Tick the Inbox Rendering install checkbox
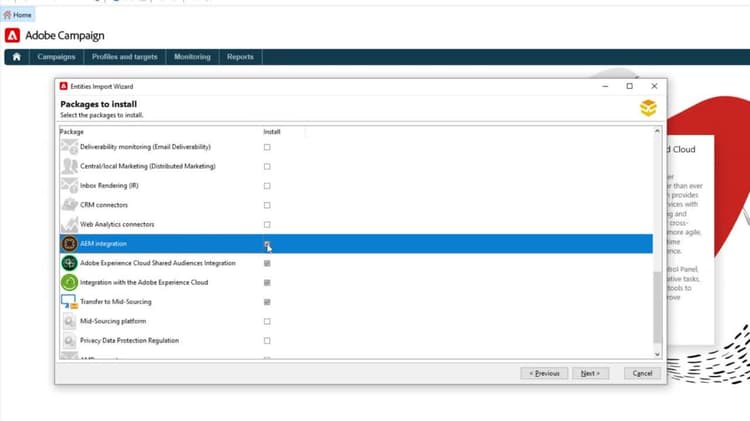This screenshot has width=750, height=421. coord(267,186)
